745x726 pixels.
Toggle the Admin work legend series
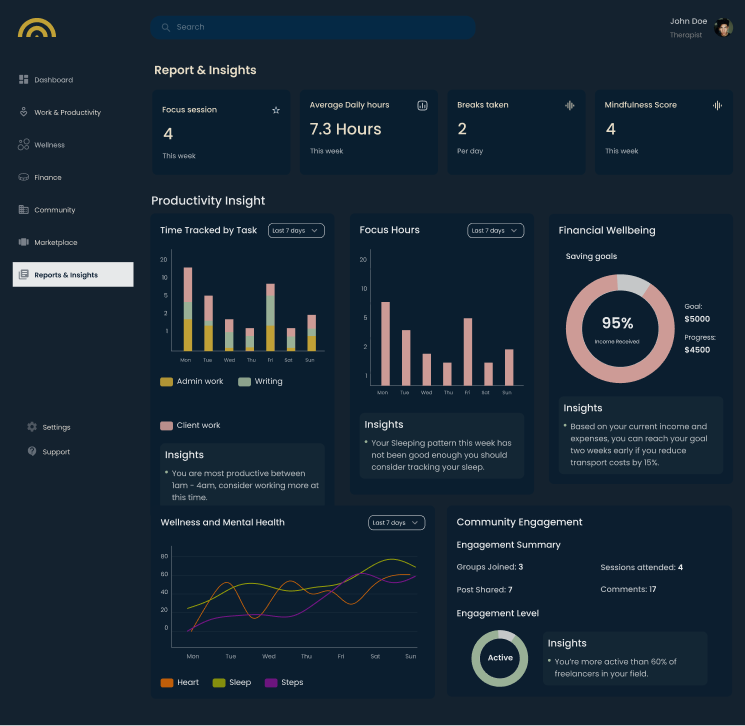click(192, 382)
